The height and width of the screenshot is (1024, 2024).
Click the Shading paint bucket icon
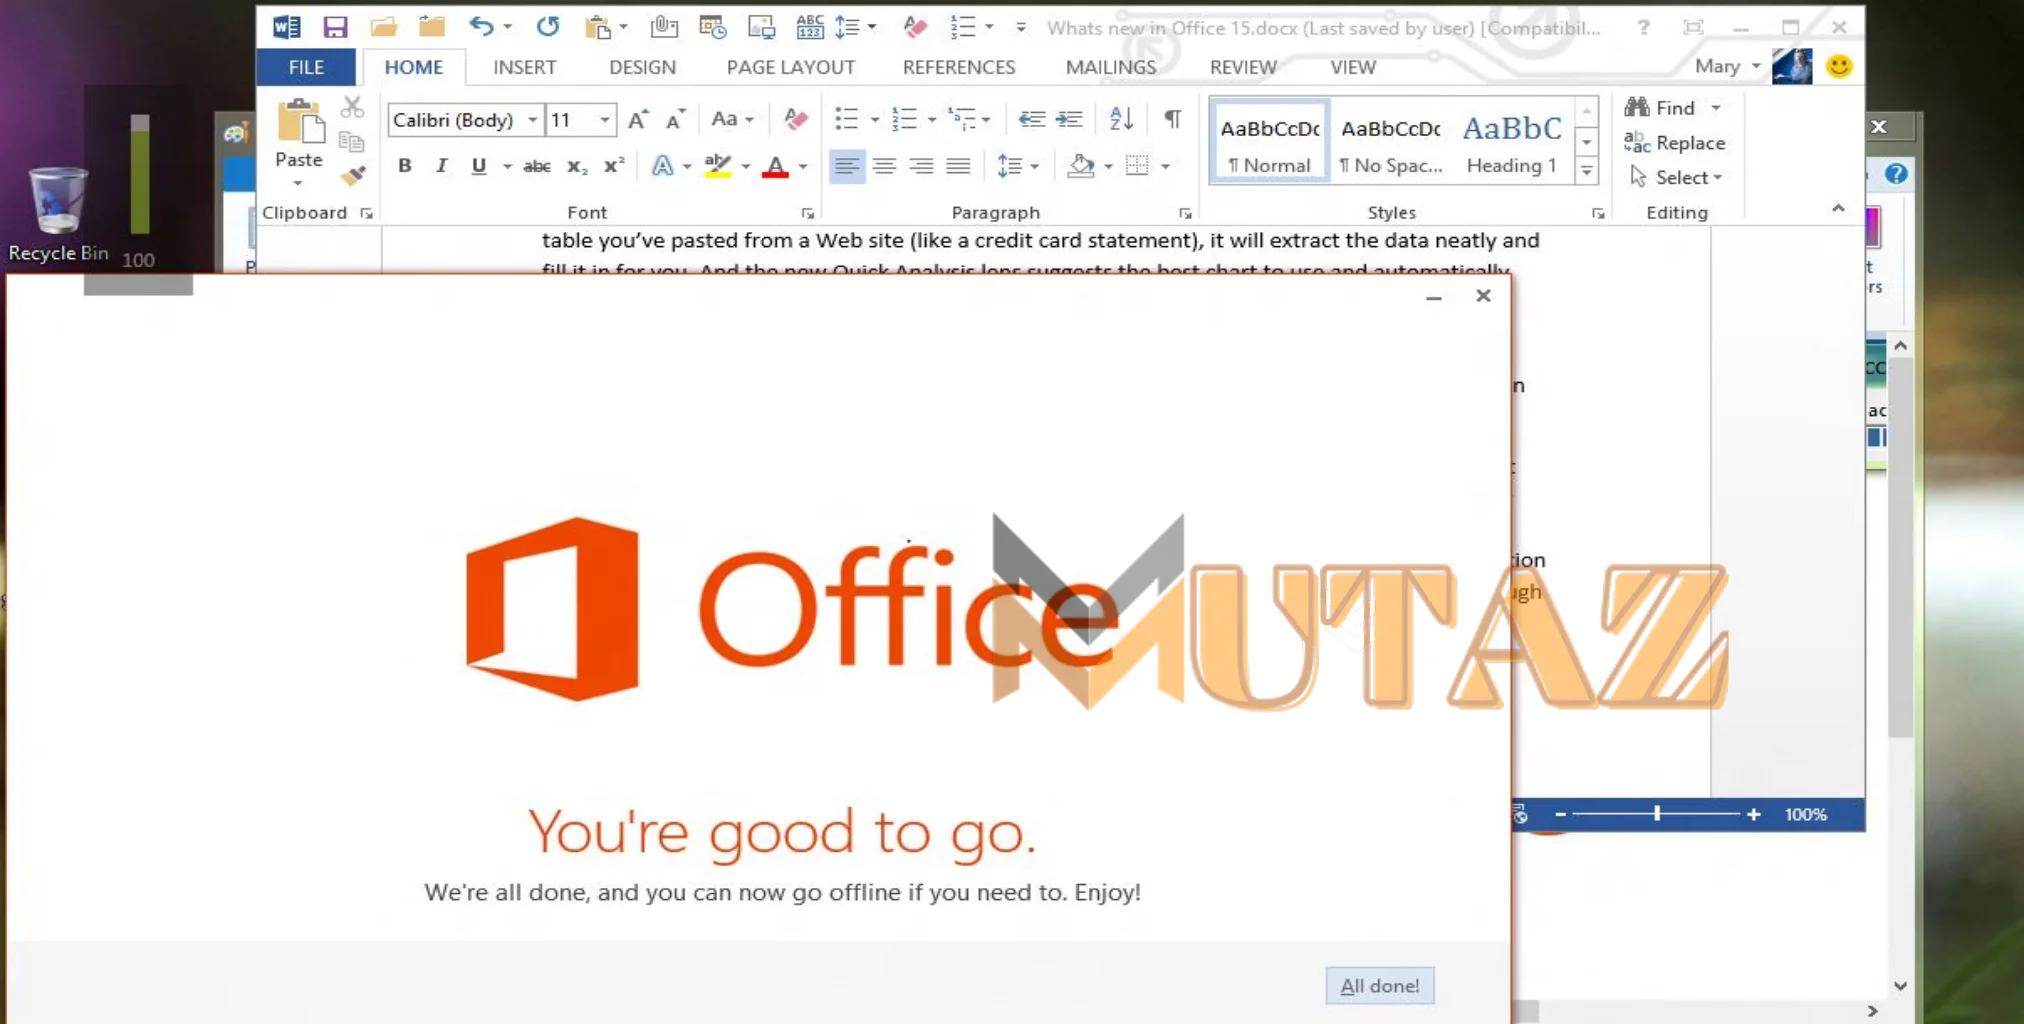[x=1081, y=166]
